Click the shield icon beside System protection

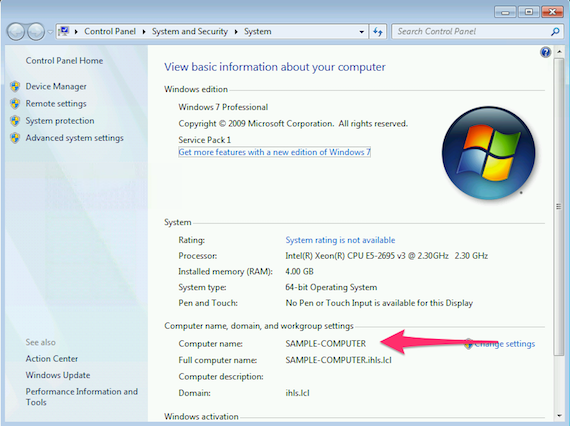tap(15, 121)
